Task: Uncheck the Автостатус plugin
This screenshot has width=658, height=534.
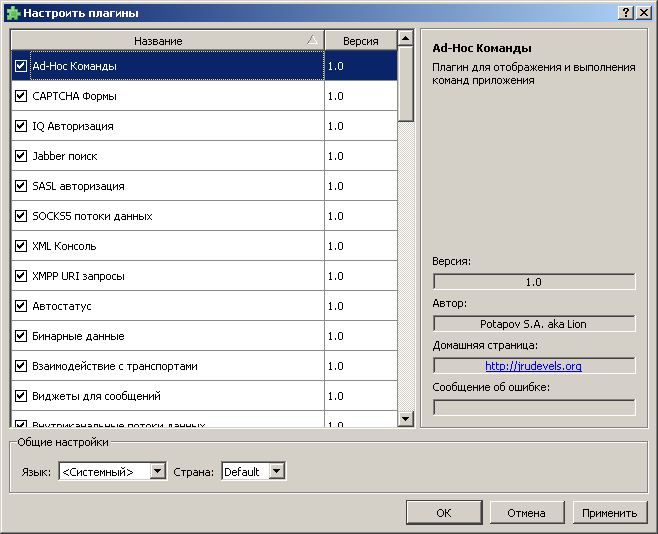Action: pos(21,306)
